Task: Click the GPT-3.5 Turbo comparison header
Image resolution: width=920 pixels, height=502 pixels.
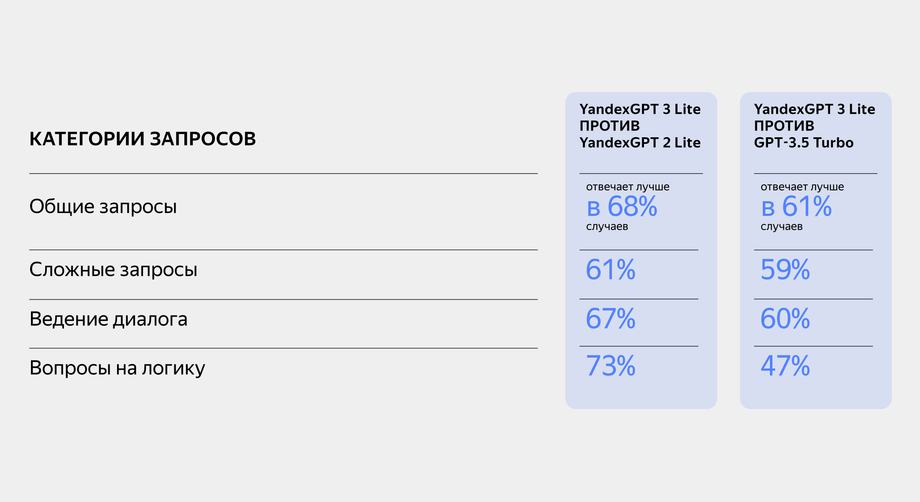Action: point(814,126)
